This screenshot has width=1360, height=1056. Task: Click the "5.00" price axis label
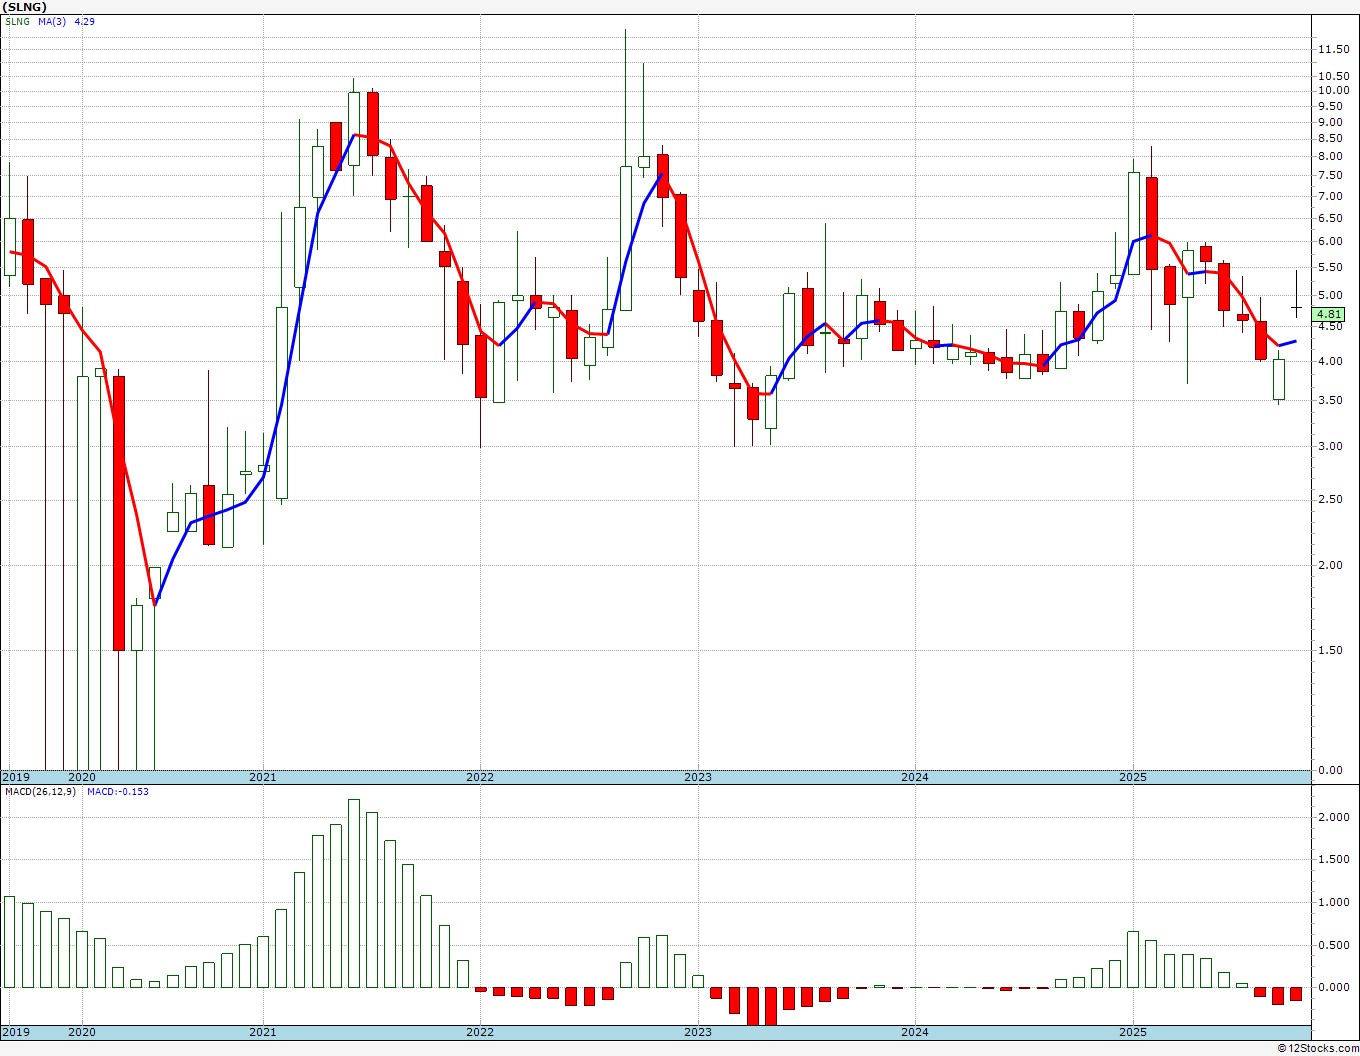1331,295
